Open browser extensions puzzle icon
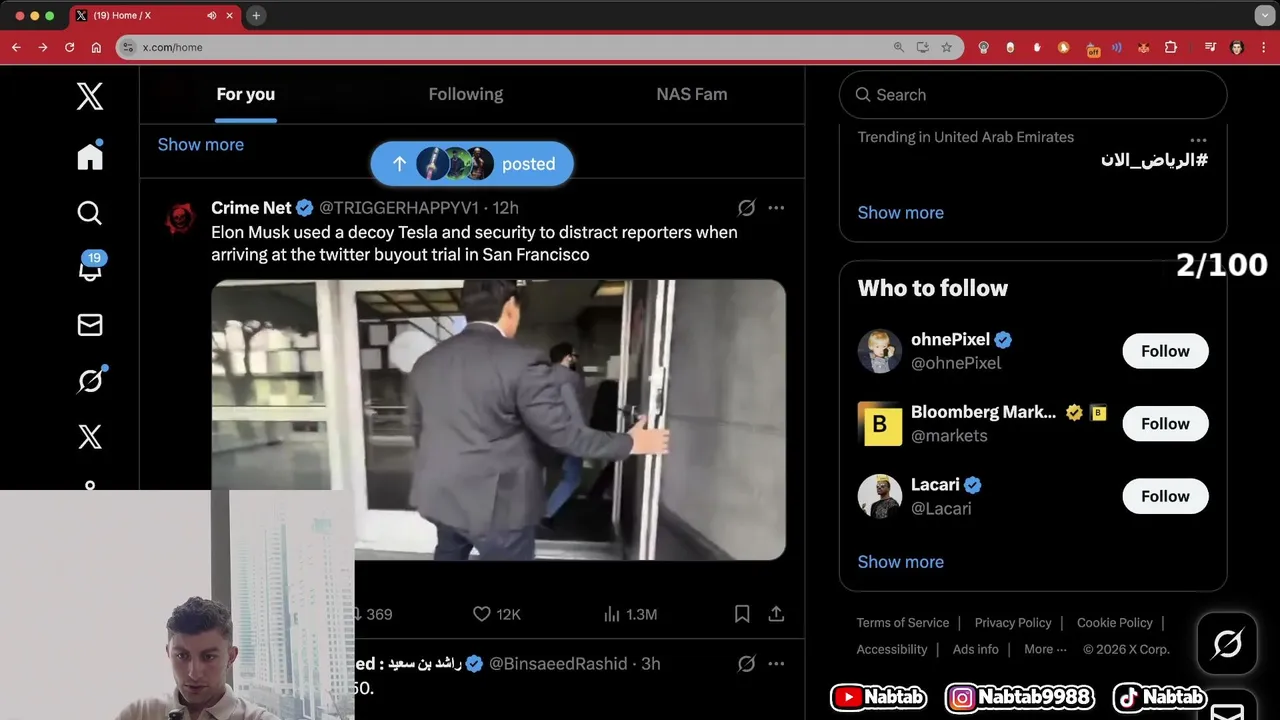The width and height of the screenshot is (1280, 720). (1171, 47)
